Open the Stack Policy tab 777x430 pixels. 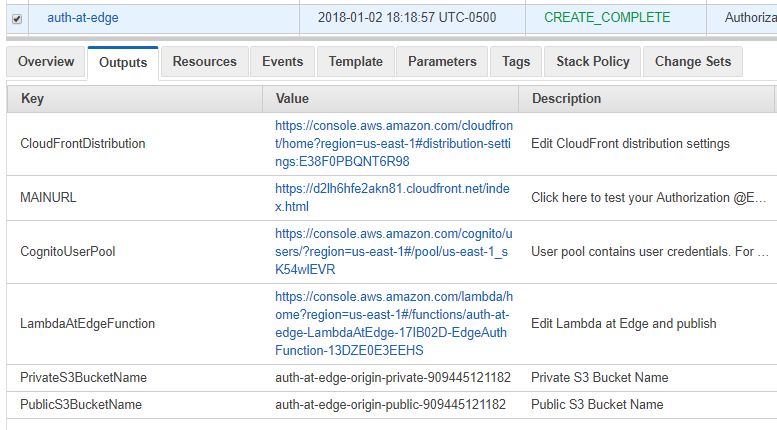[593, 61]
